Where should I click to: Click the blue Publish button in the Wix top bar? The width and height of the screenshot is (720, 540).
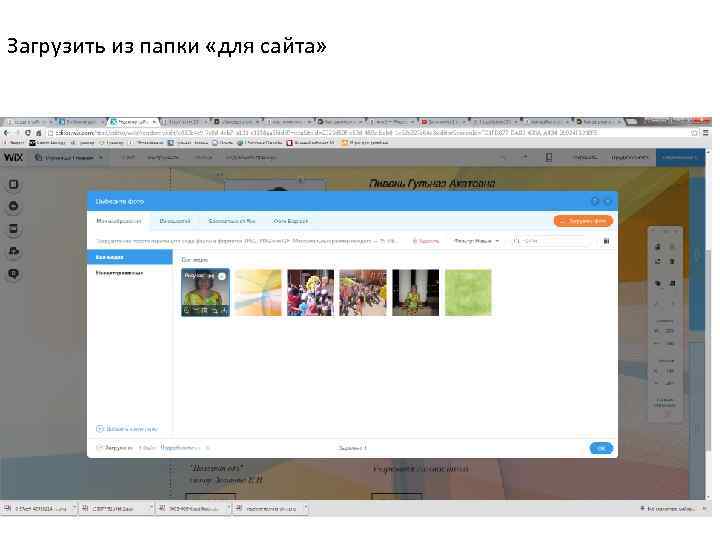tap(680, 158)
